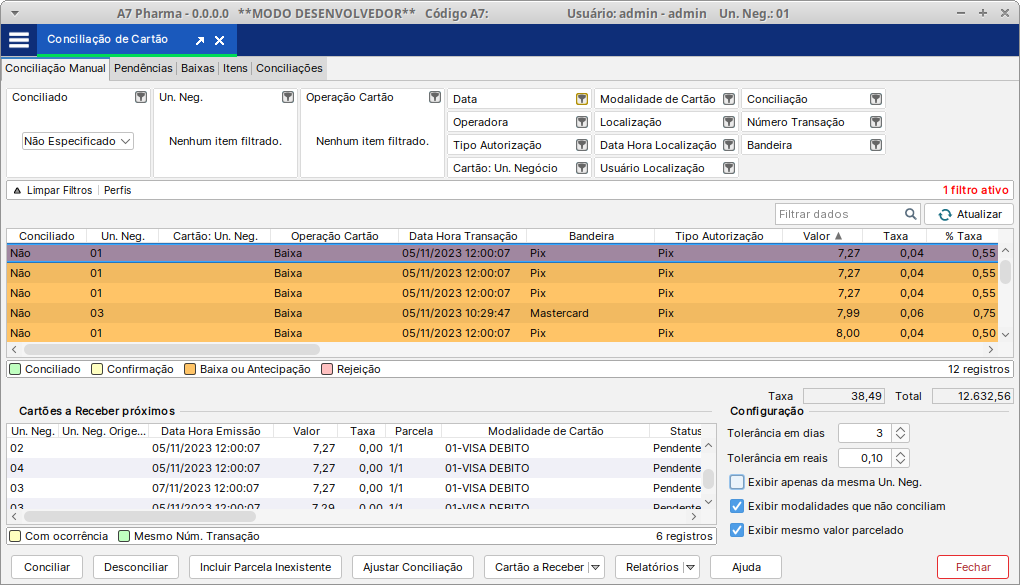Click the Modalidade de Cartão funnel icon

click(729, 99)
